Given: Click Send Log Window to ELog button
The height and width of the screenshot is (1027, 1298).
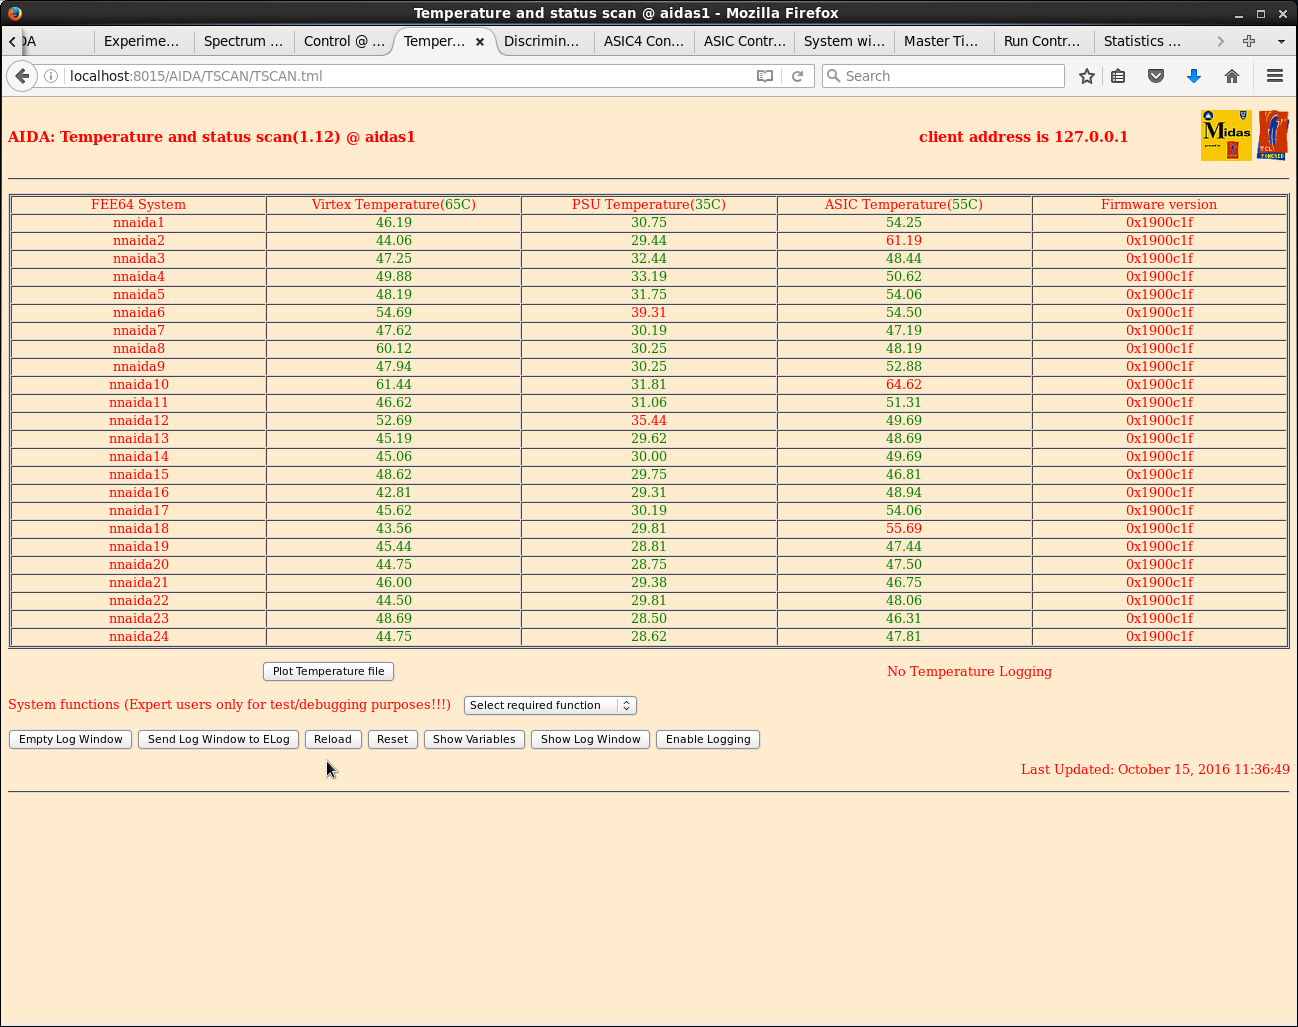Looking at the screenshot, I should [218, 739].
